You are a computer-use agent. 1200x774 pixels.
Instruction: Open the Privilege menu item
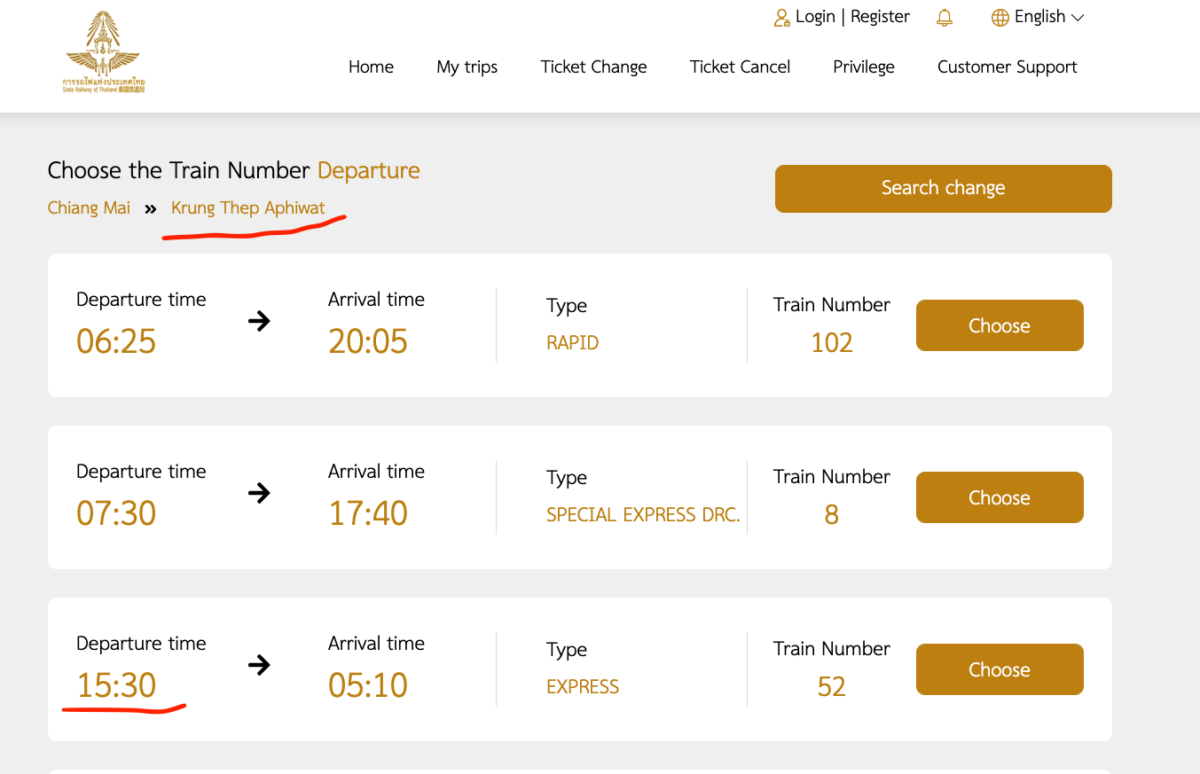864,67
